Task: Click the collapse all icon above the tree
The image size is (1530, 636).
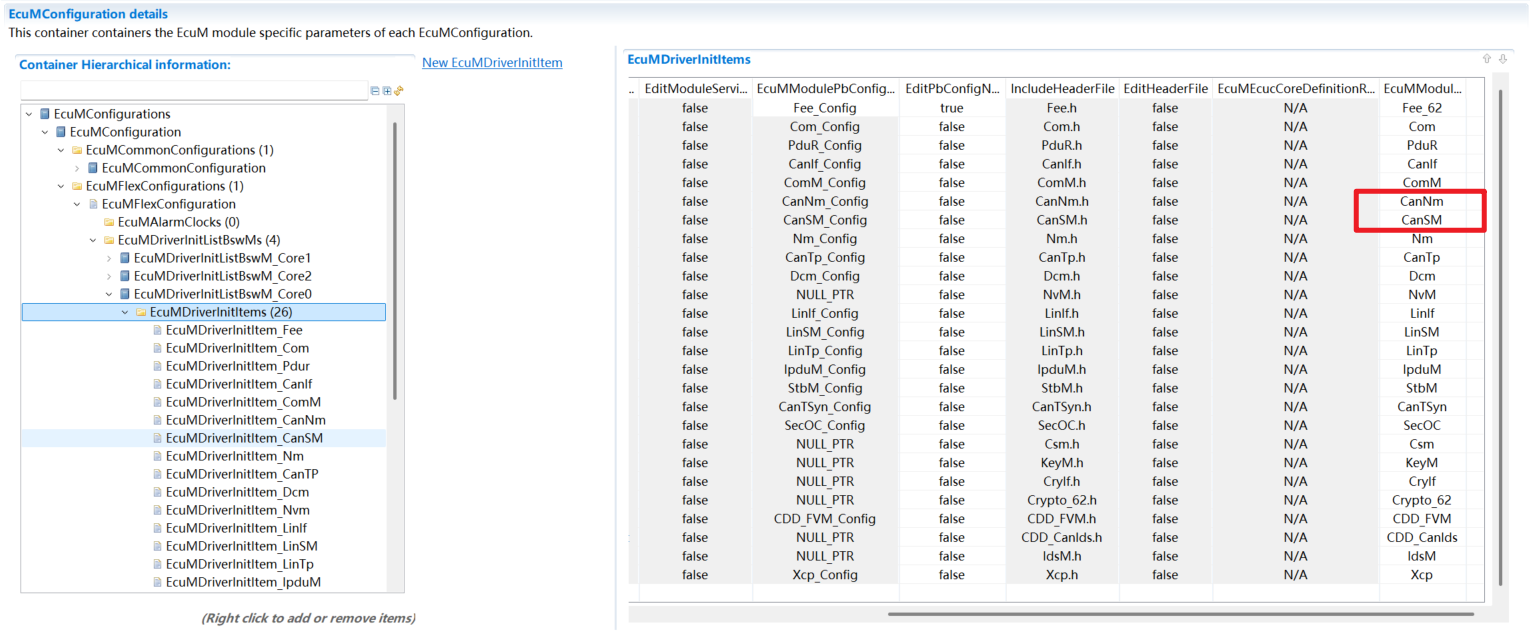Action: (x=375, y=91)
